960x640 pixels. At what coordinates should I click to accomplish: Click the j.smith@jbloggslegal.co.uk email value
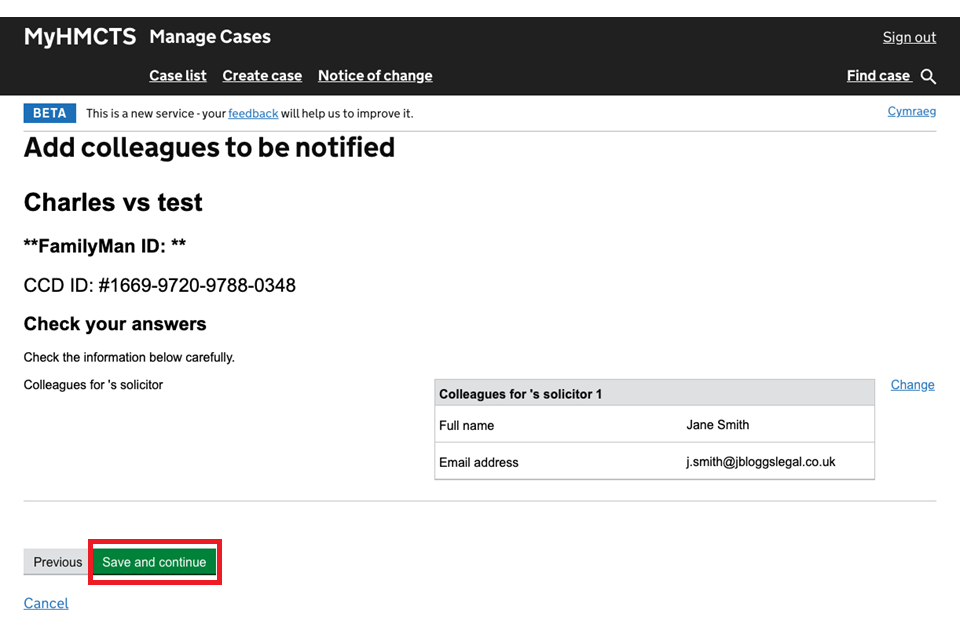coord(760,462)
